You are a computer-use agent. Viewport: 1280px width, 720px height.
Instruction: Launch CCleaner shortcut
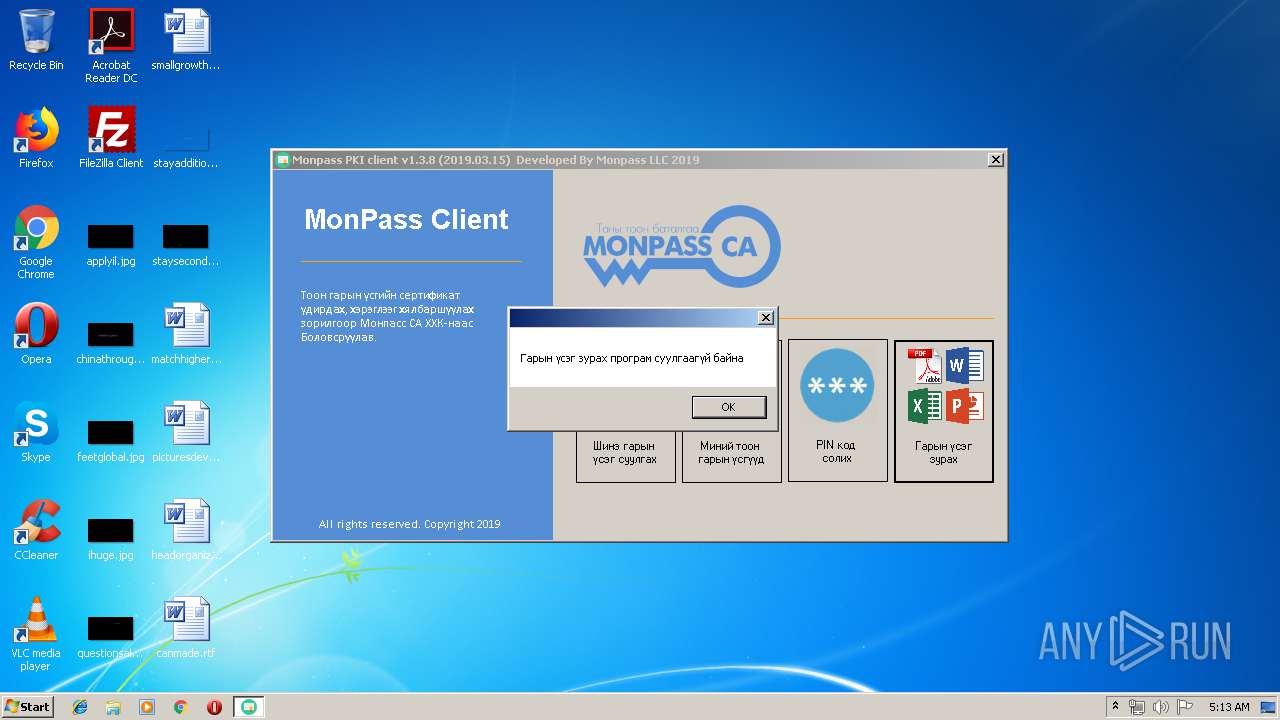(36, 530)
